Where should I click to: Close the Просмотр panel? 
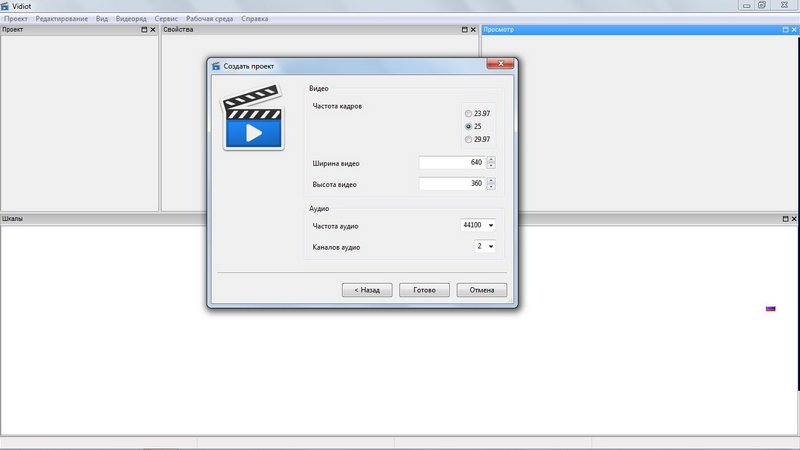pyautogui.click(x=793, y=30)
